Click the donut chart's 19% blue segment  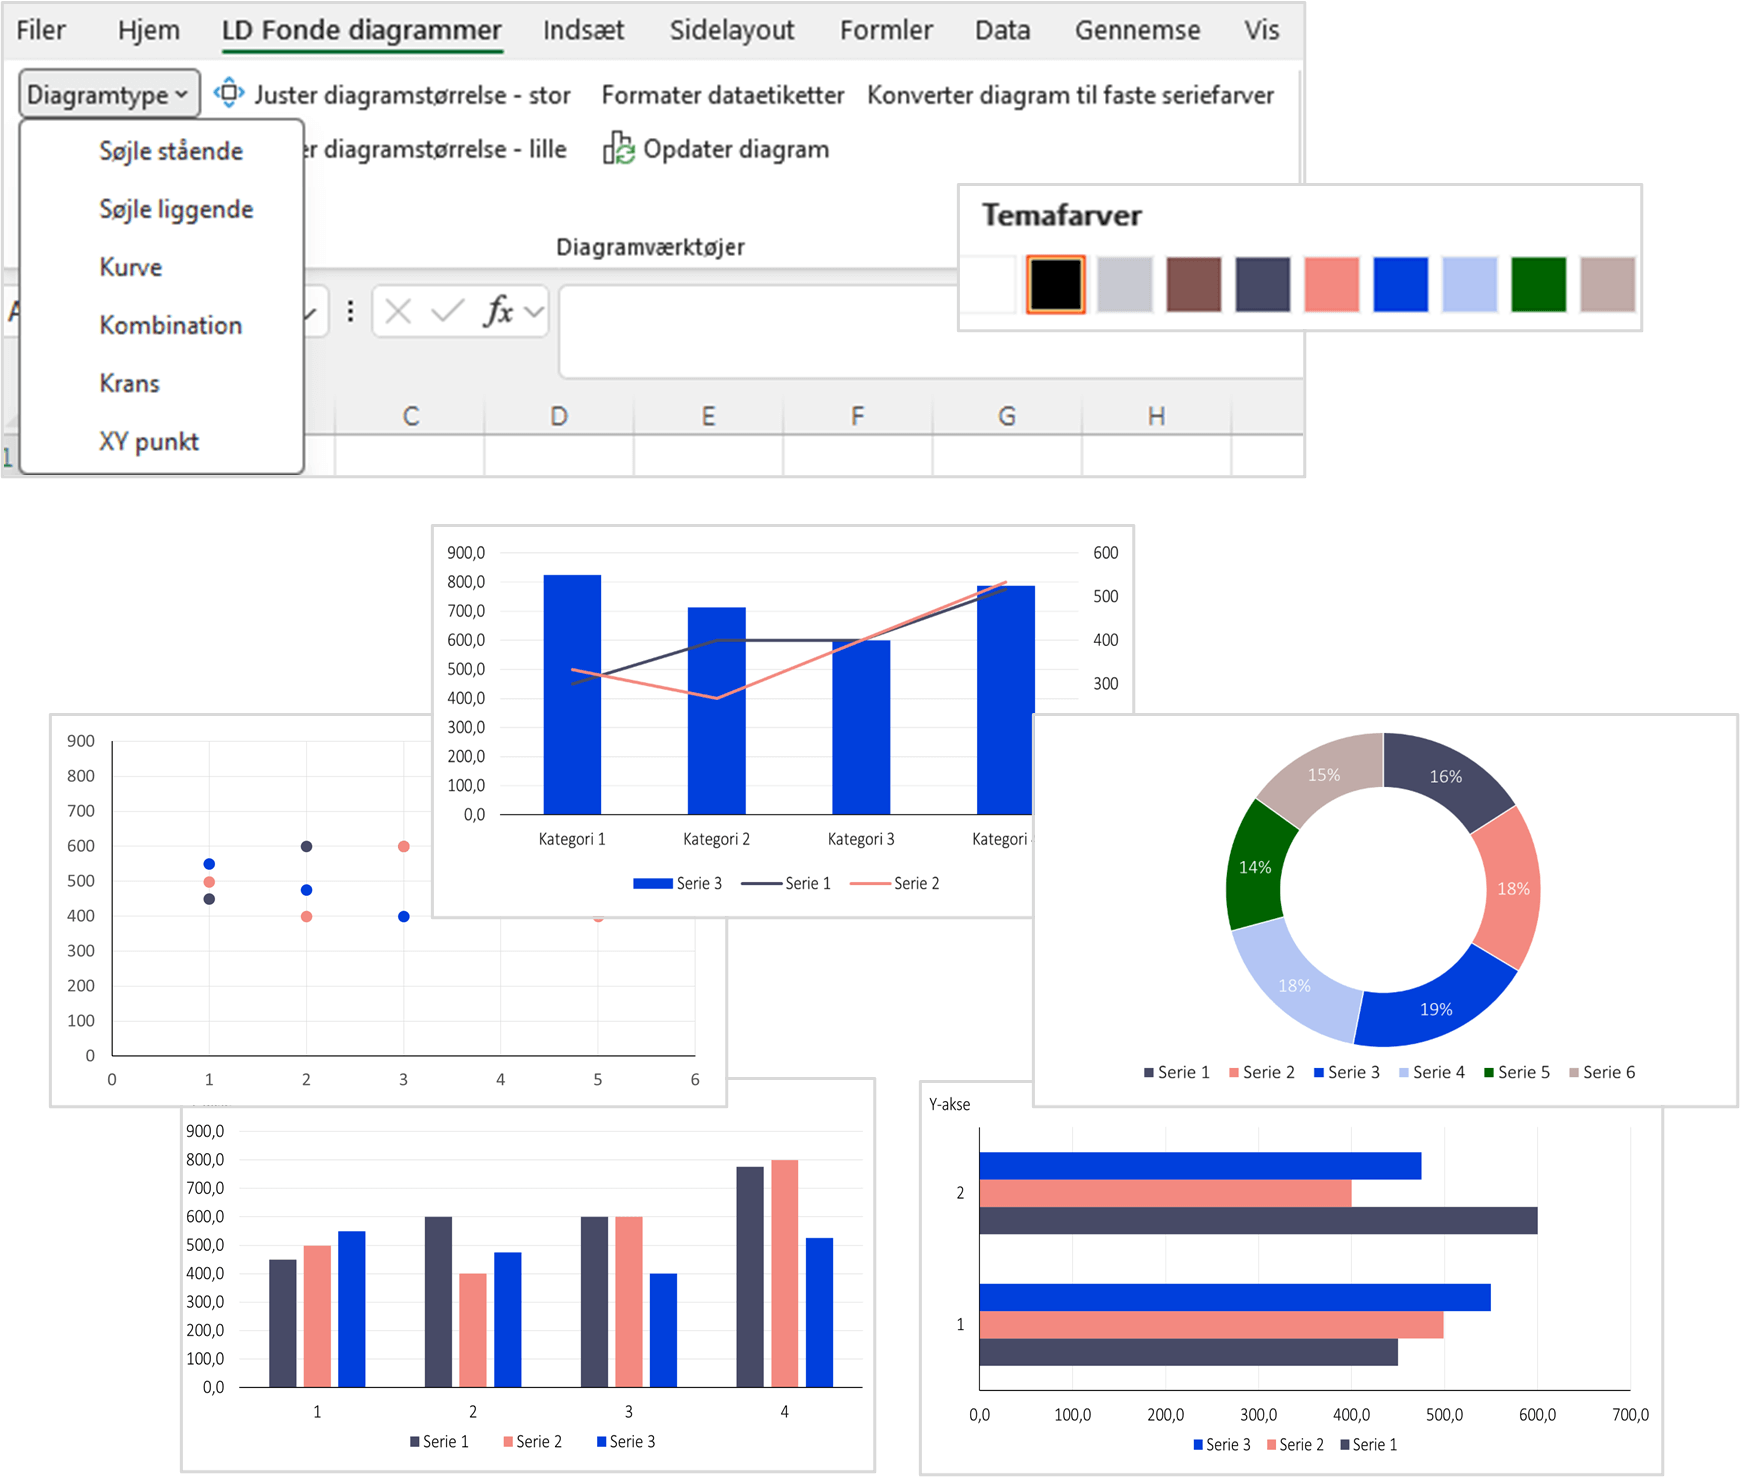[x=1436, y=1005]
